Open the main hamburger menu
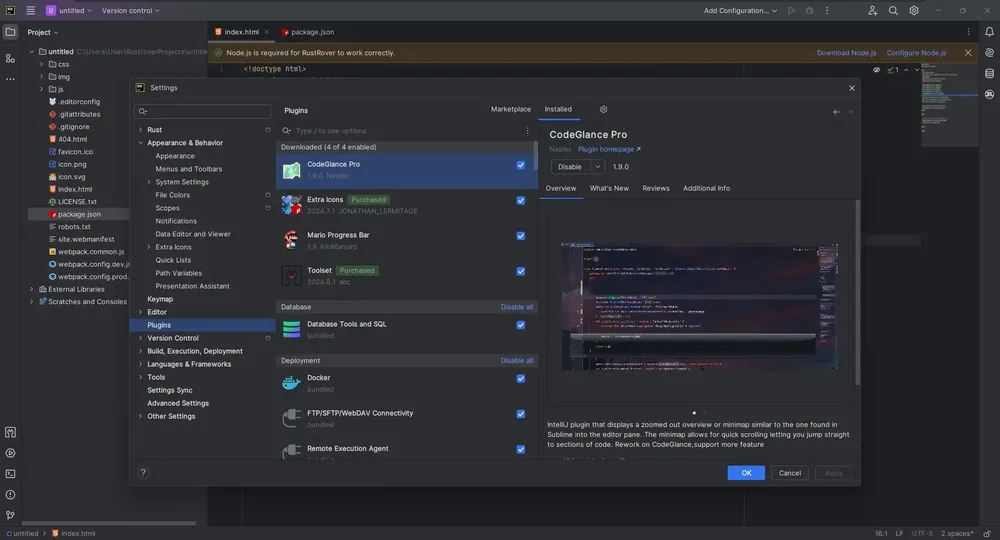This screenshot has height=540, width=1000. click(x=31, y=10)
